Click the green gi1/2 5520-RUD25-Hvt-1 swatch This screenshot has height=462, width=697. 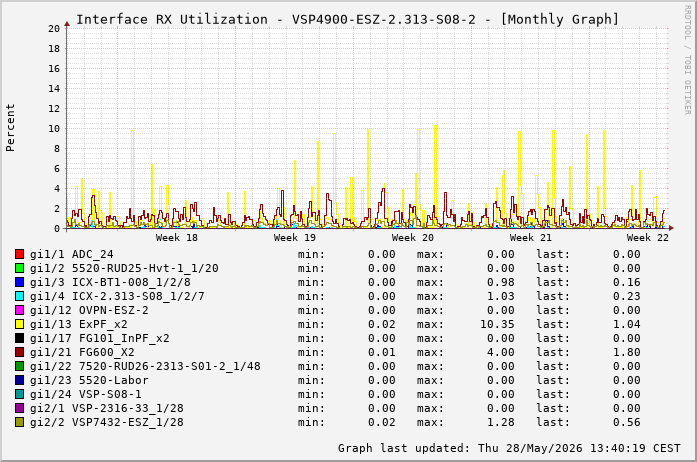tap(19, 268)
